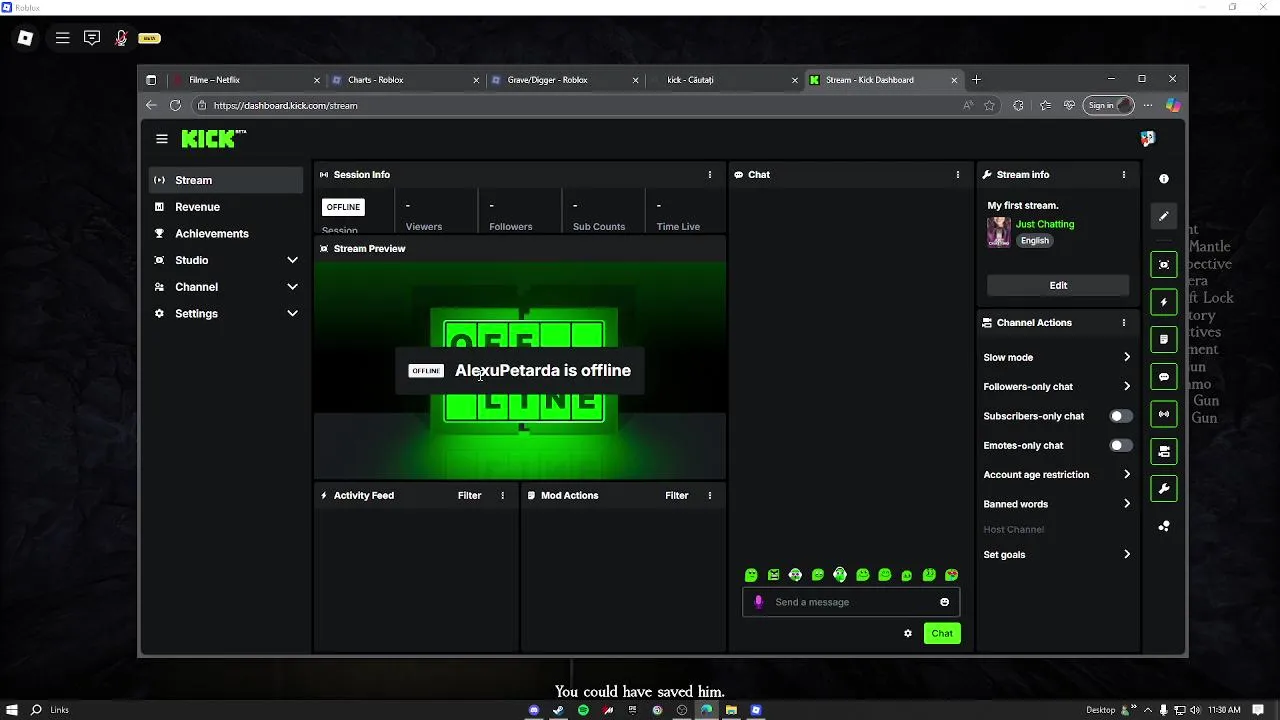Switch to Charts - Roblox tab
The height and width of the screenshot is (720, 1280).
tap(405, 80)
